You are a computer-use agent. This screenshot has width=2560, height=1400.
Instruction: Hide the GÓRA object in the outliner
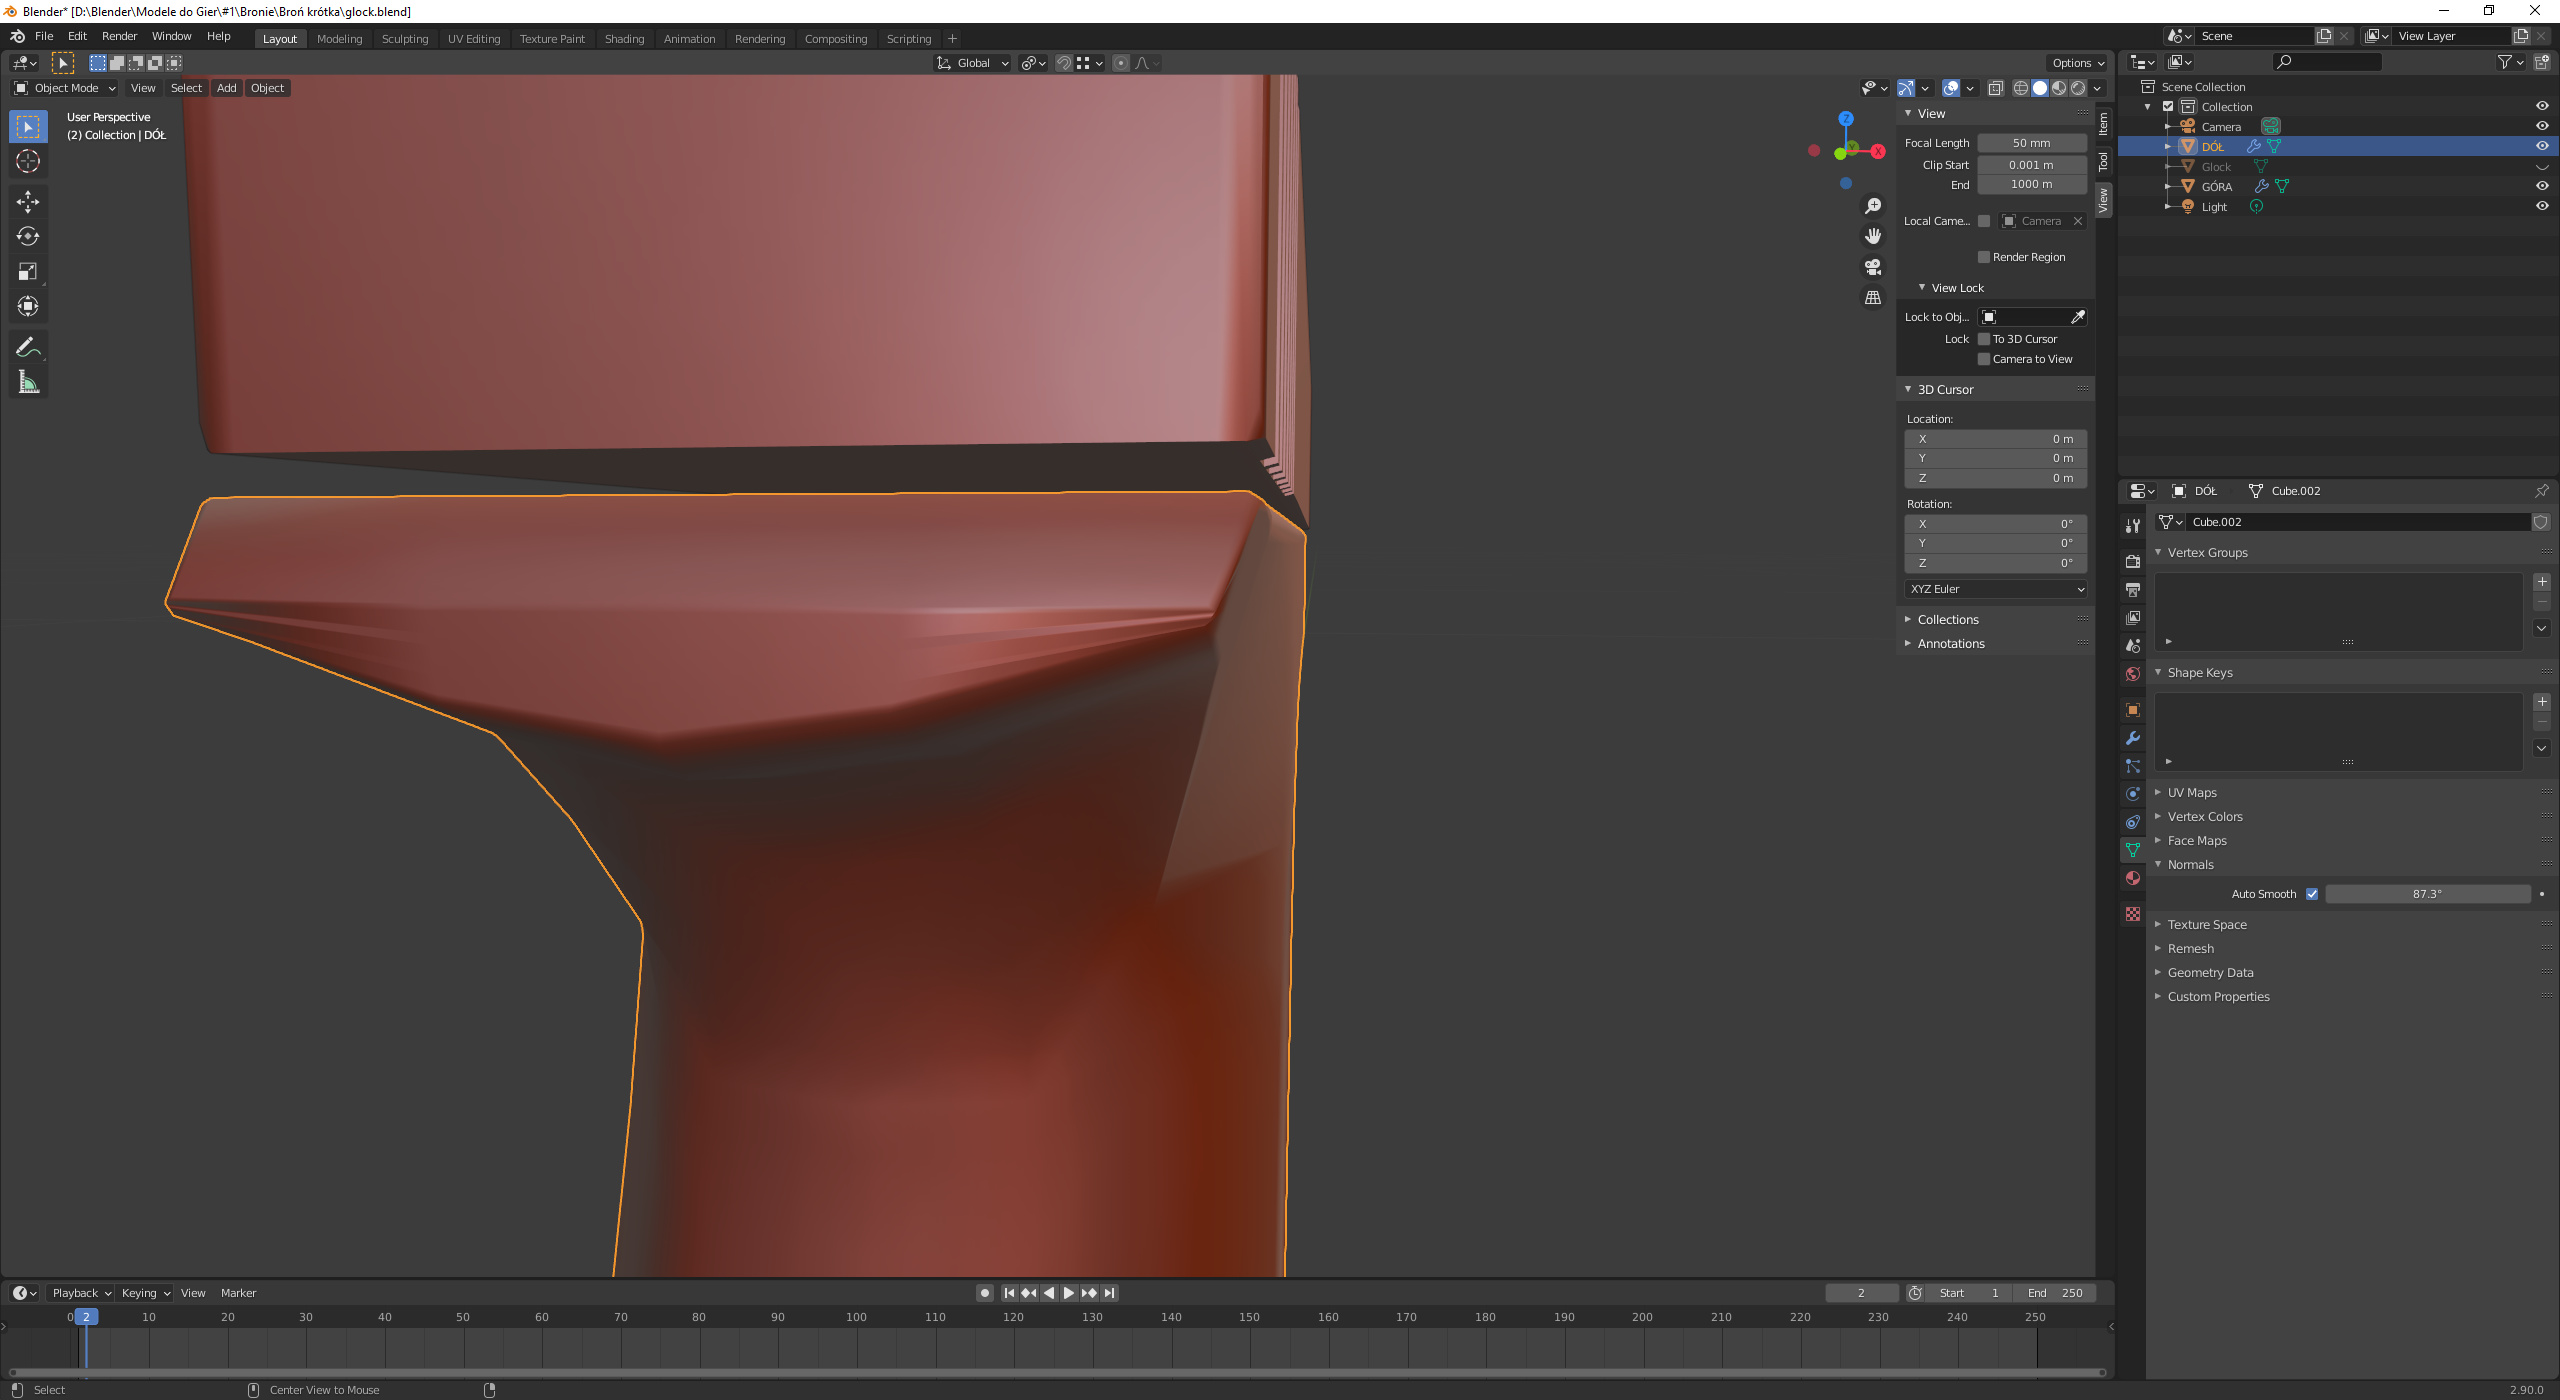[2542, 186]
